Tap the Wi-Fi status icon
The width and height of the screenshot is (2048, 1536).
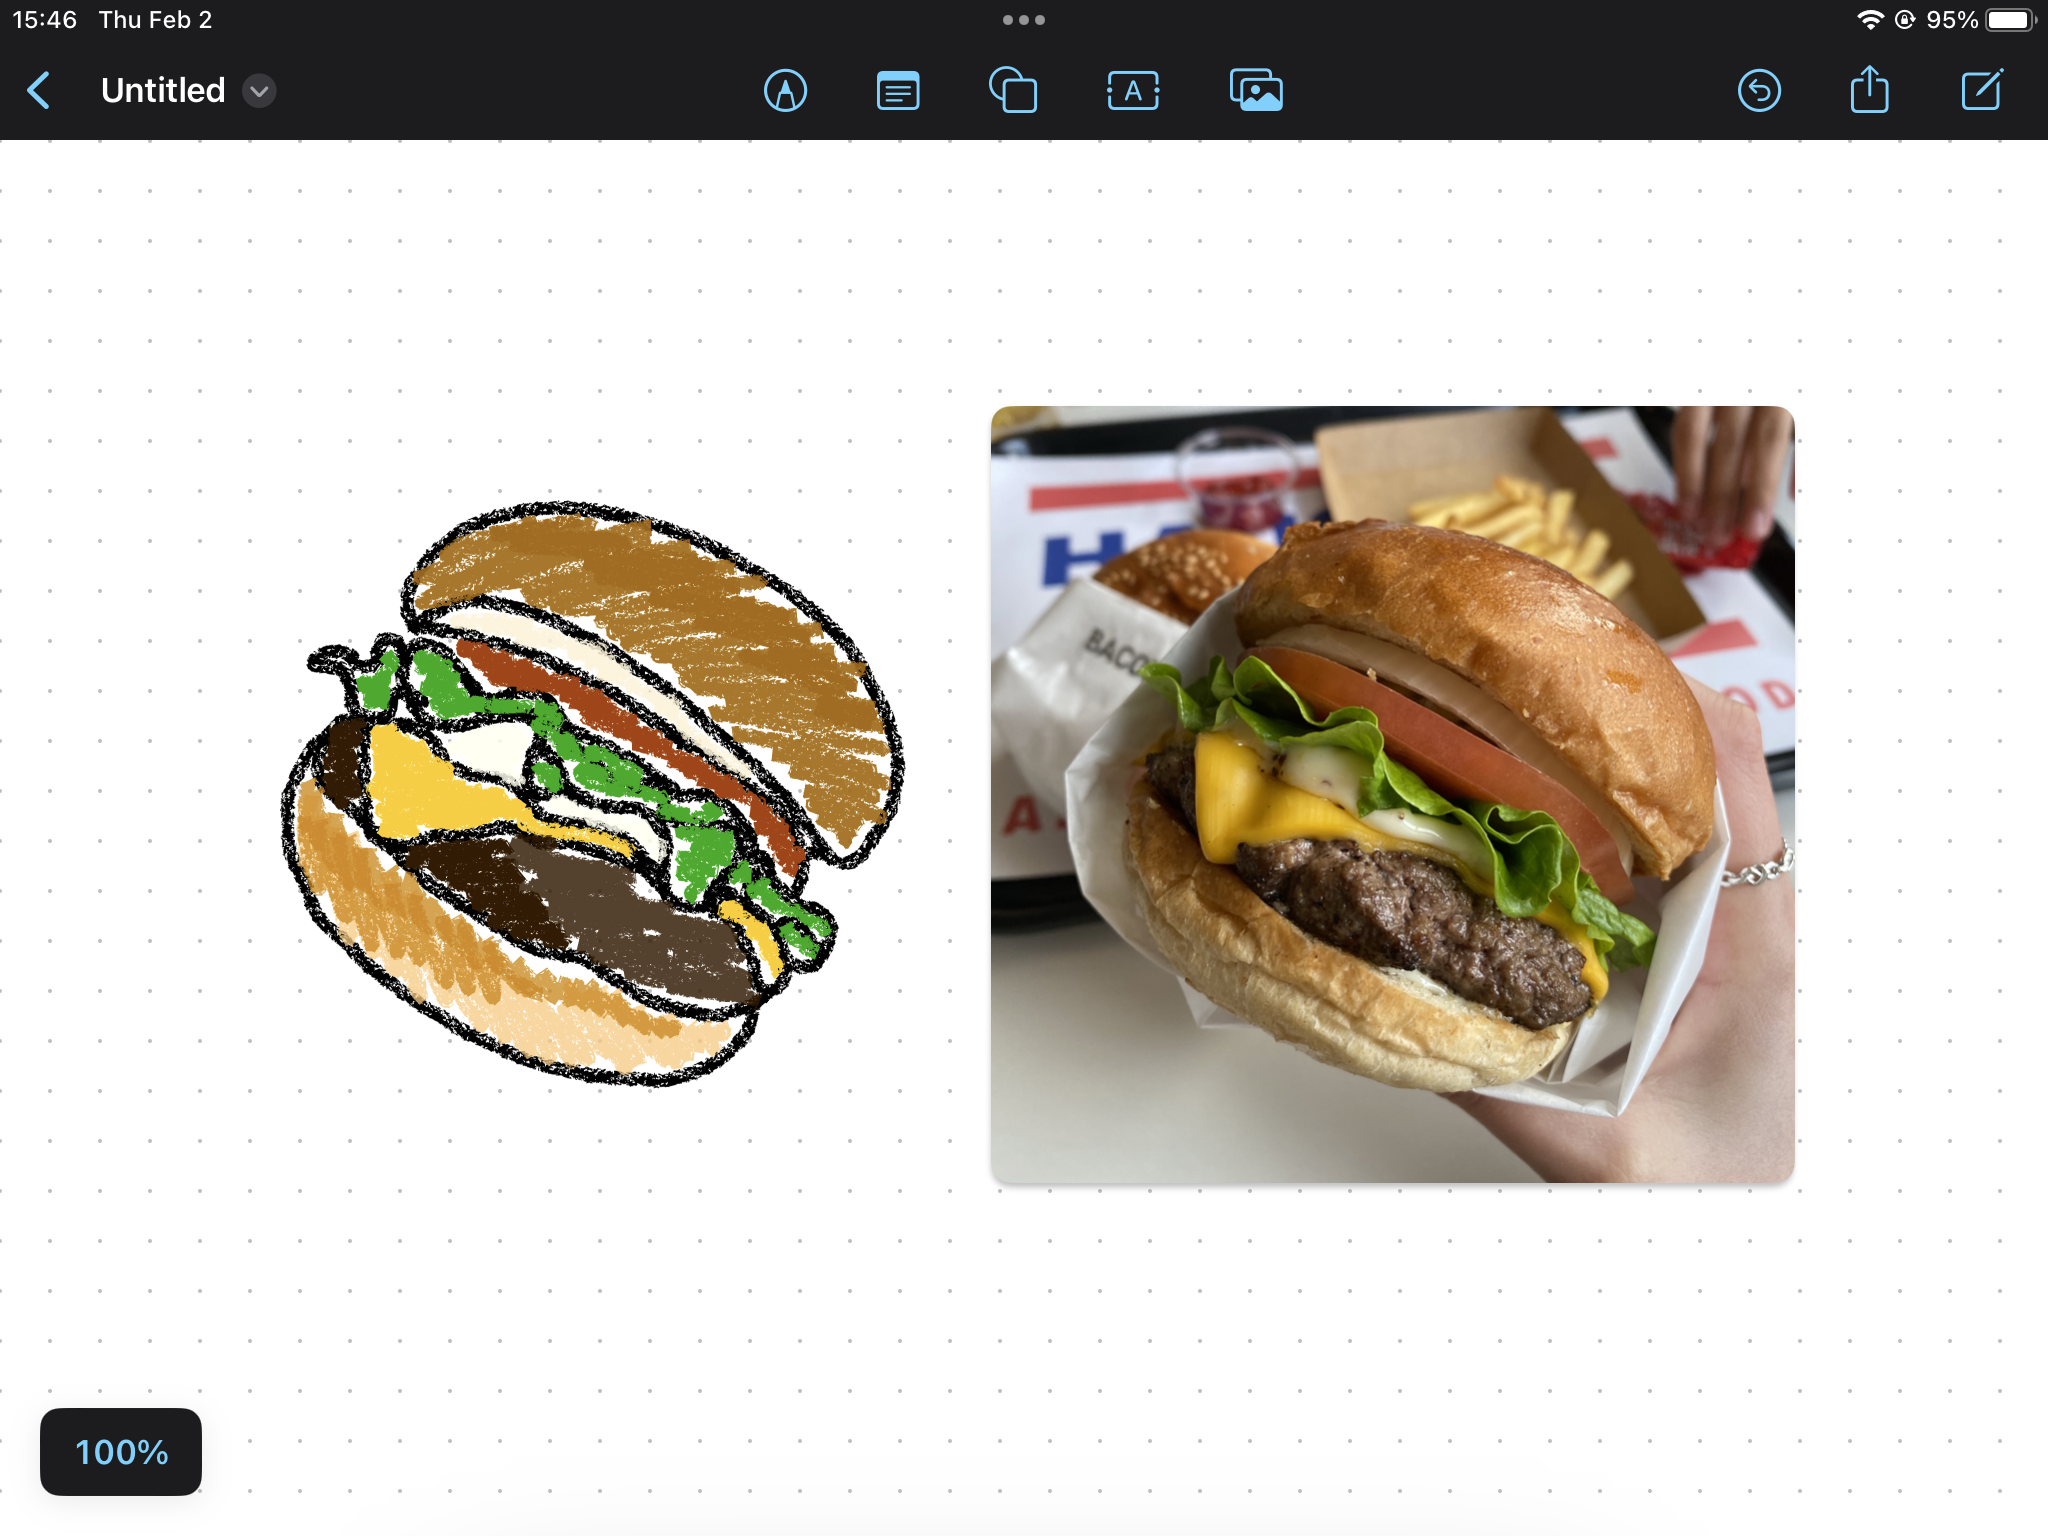(1870, 20)
